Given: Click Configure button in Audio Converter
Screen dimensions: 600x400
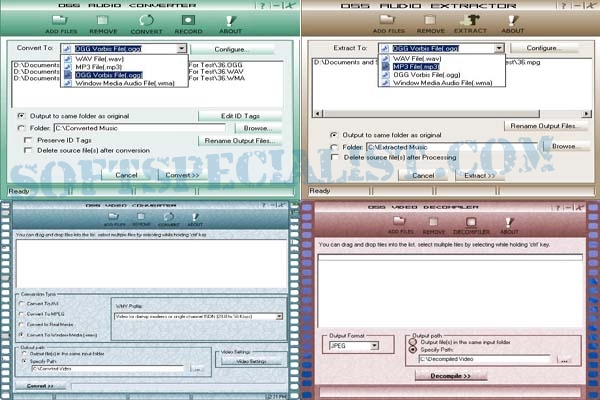Looking at the screenshot, I should coord(232,49).
